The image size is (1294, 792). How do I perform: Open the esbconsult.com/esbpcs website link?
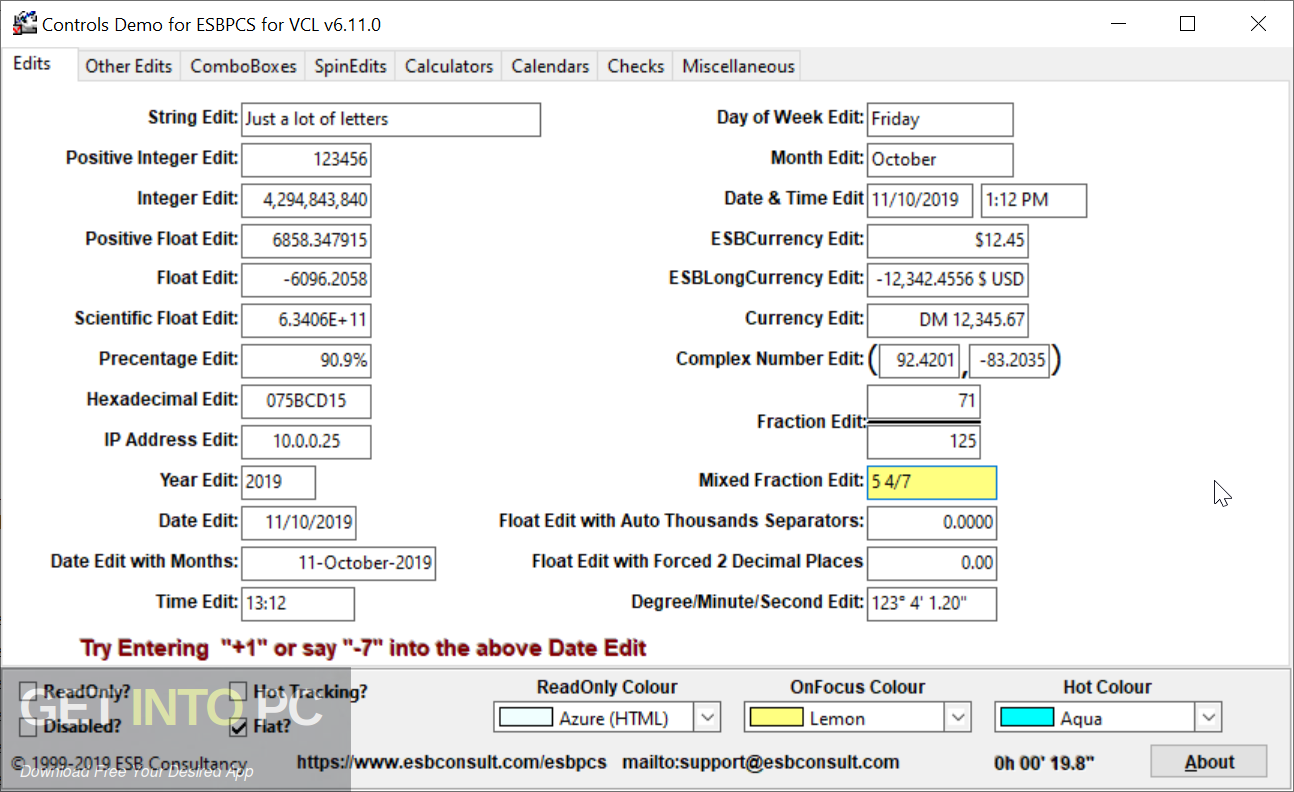pyautogui.click(x=452, y=762)
